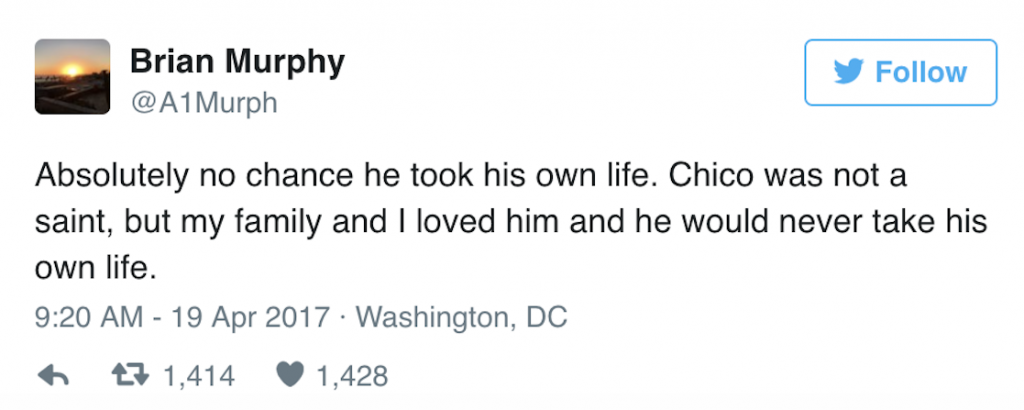The height and width of the screenshot is (410, 1024).
Task: Like the tweet with the heart icon
Action: click(x=290, y=376)
